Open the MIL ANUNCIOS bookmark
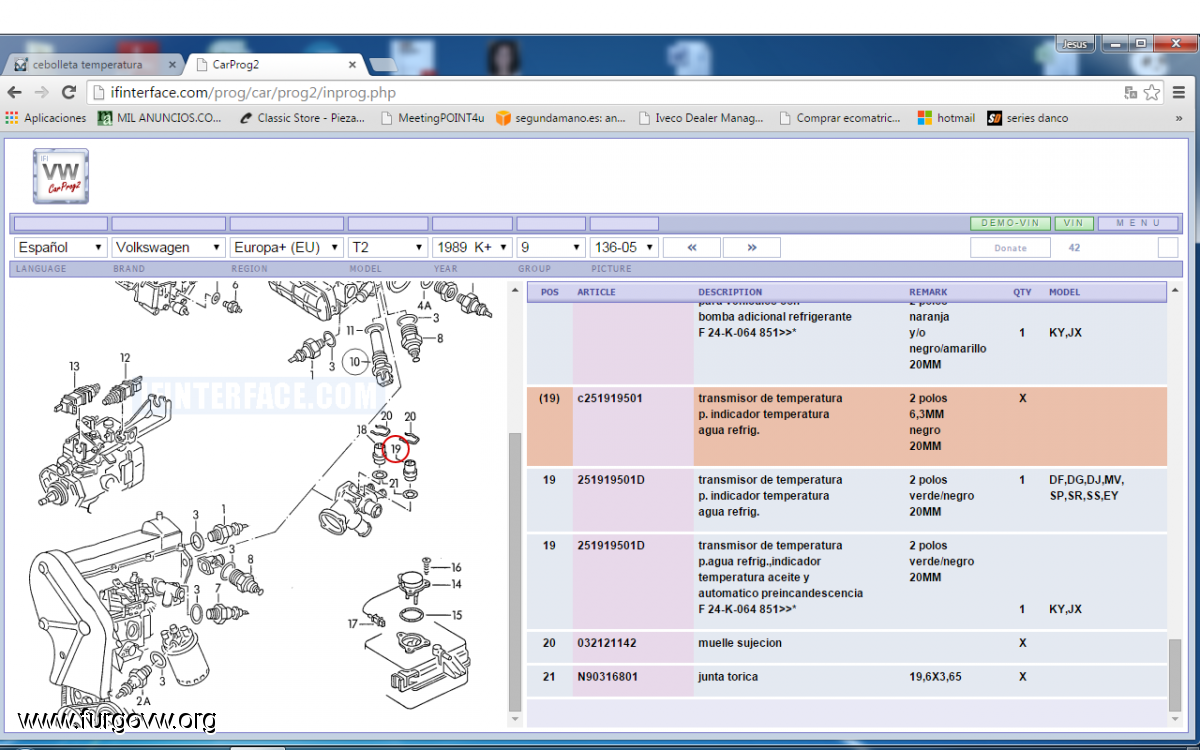Image resolution: width=1200 pixels, height=750 pixels. [160, 118]
